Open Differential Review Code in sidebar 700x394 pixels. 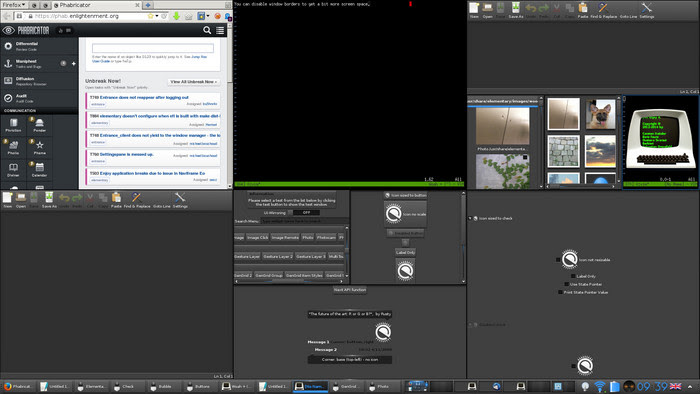click(39, 46)
